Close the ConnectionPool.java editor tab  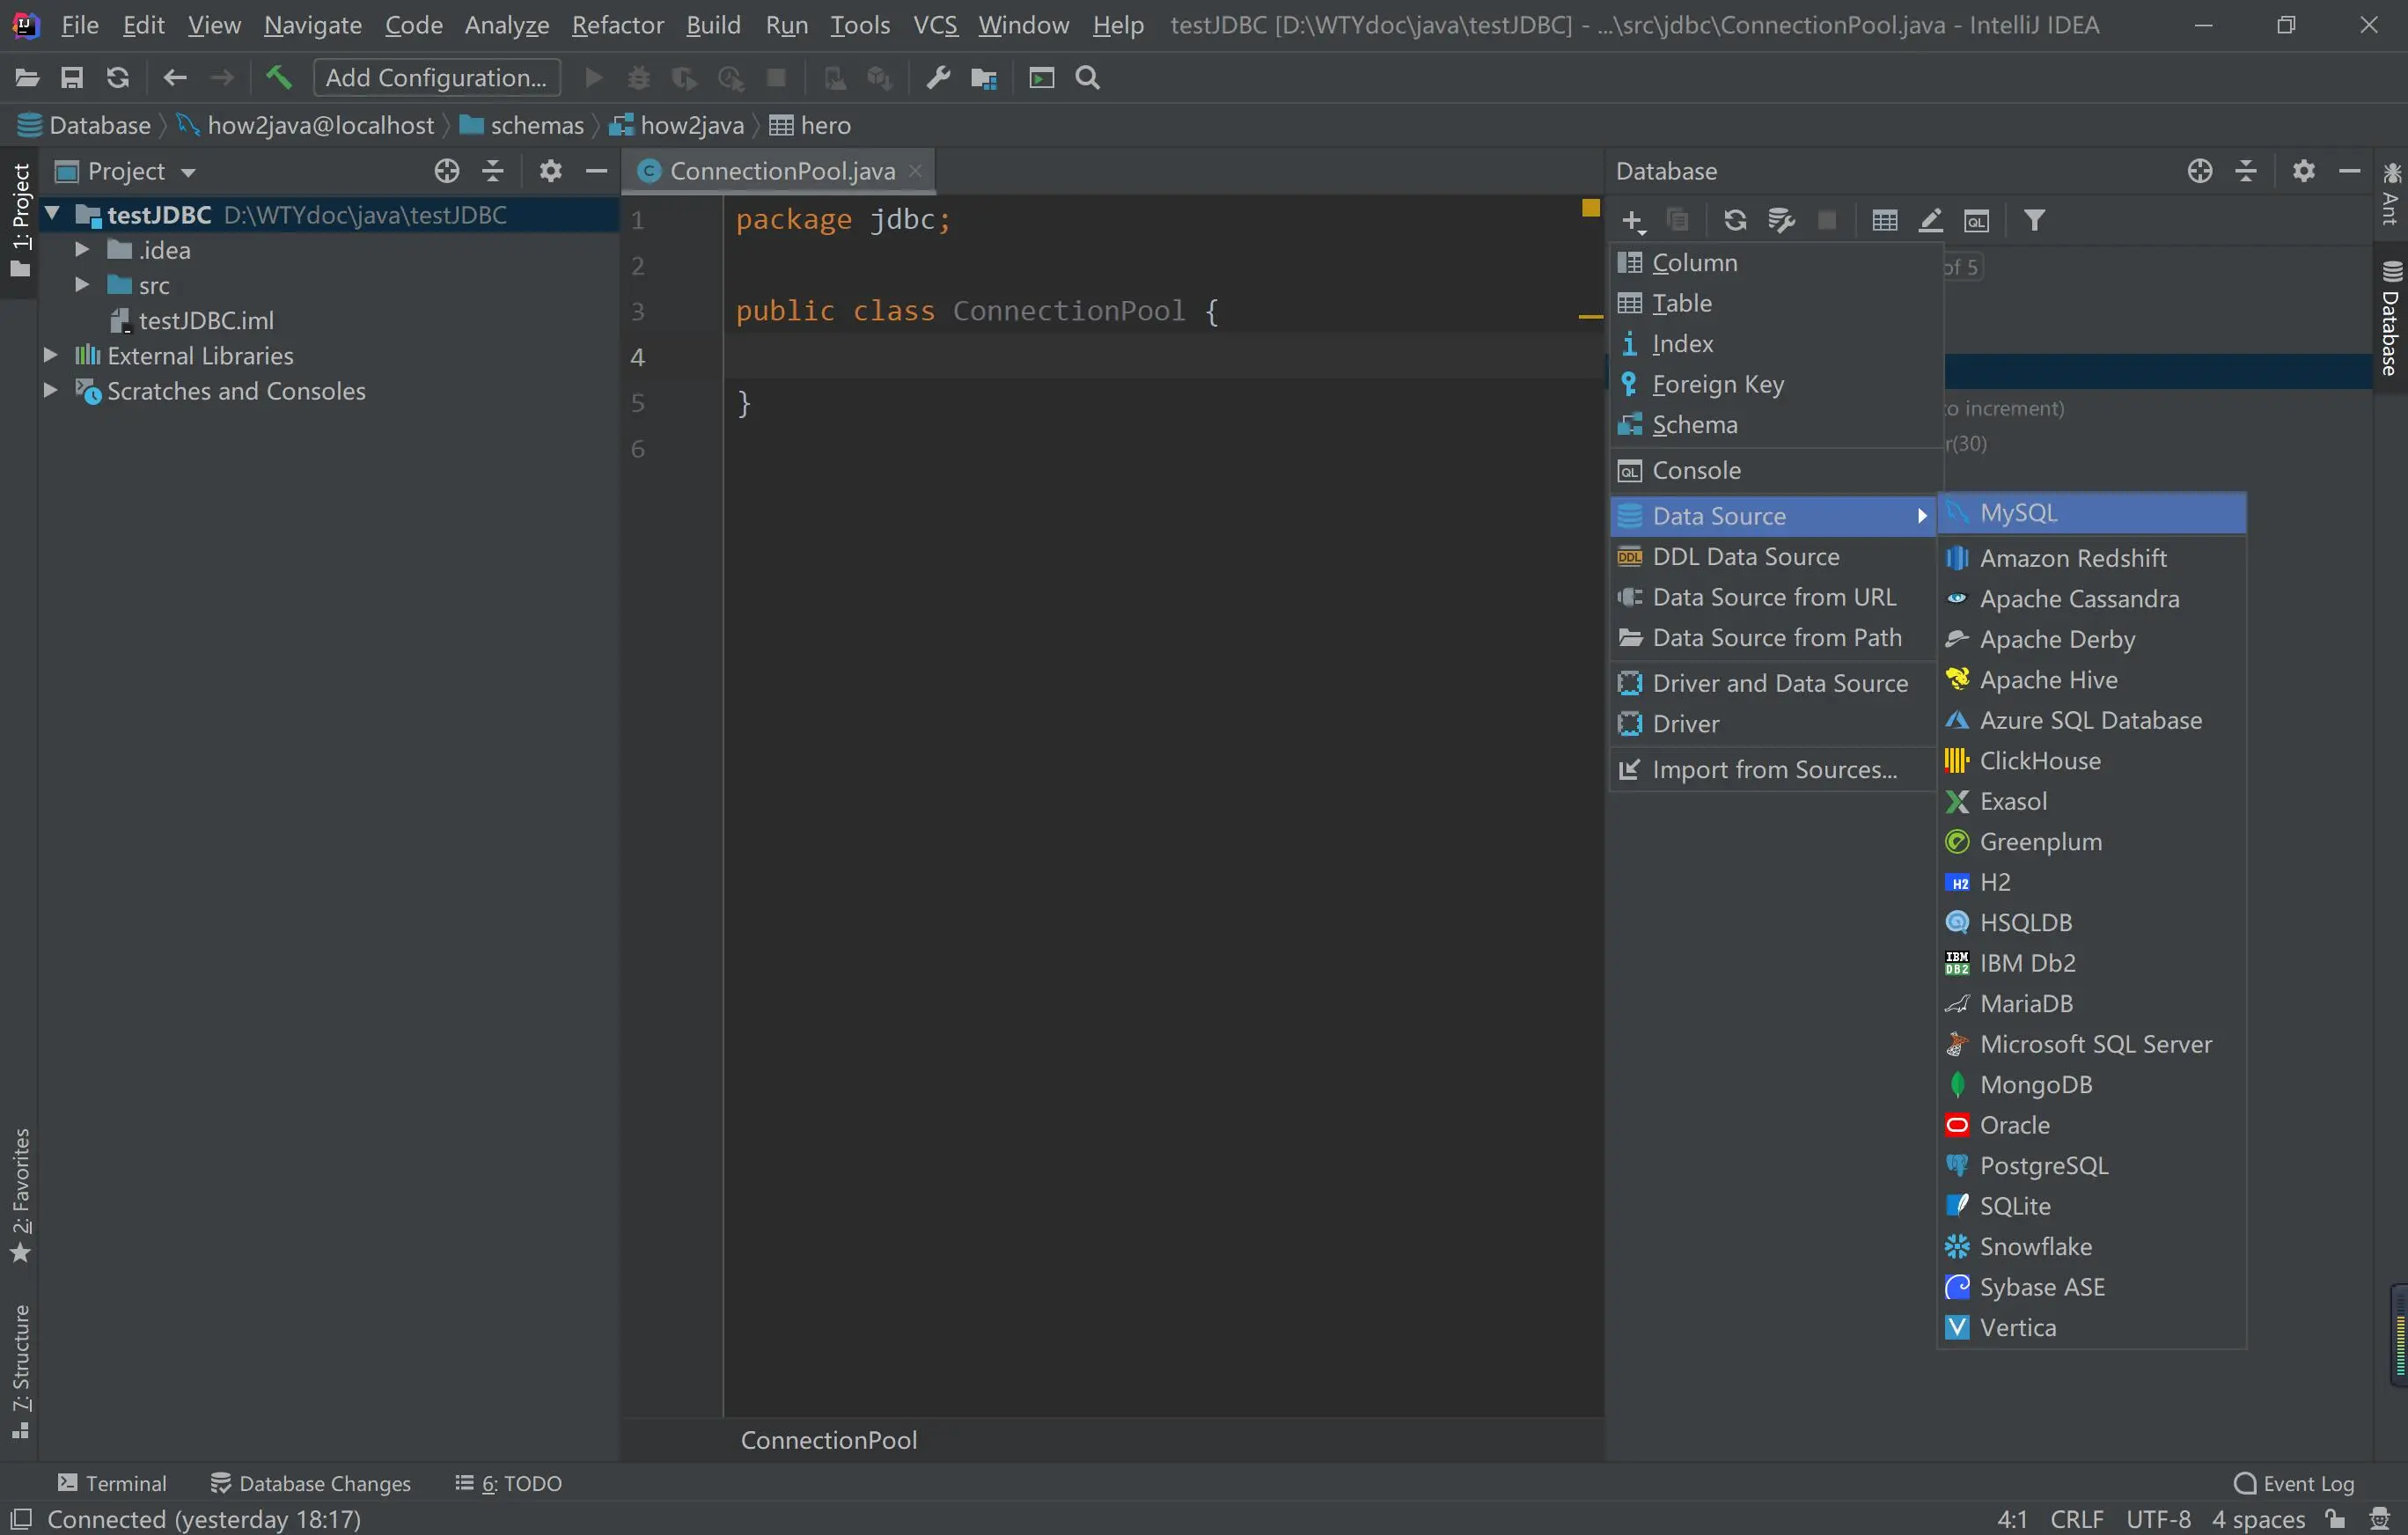(x=915, y=171)
